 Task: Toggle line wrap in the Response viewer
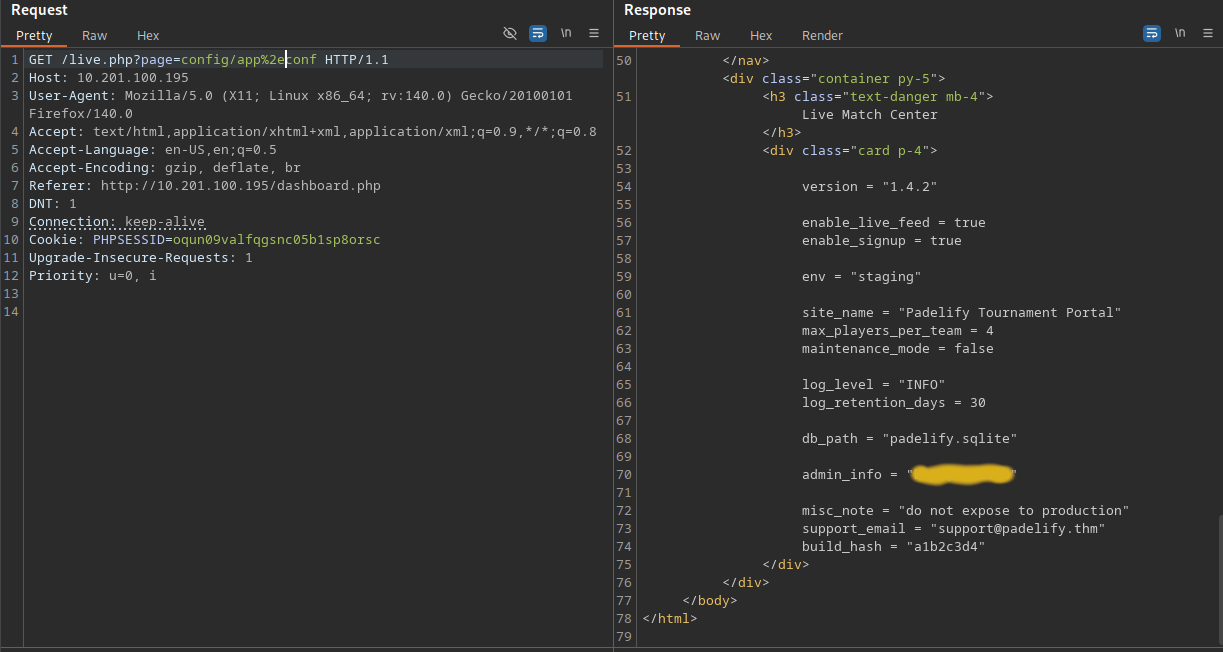pyautogui.click(x=1152, y=33)
